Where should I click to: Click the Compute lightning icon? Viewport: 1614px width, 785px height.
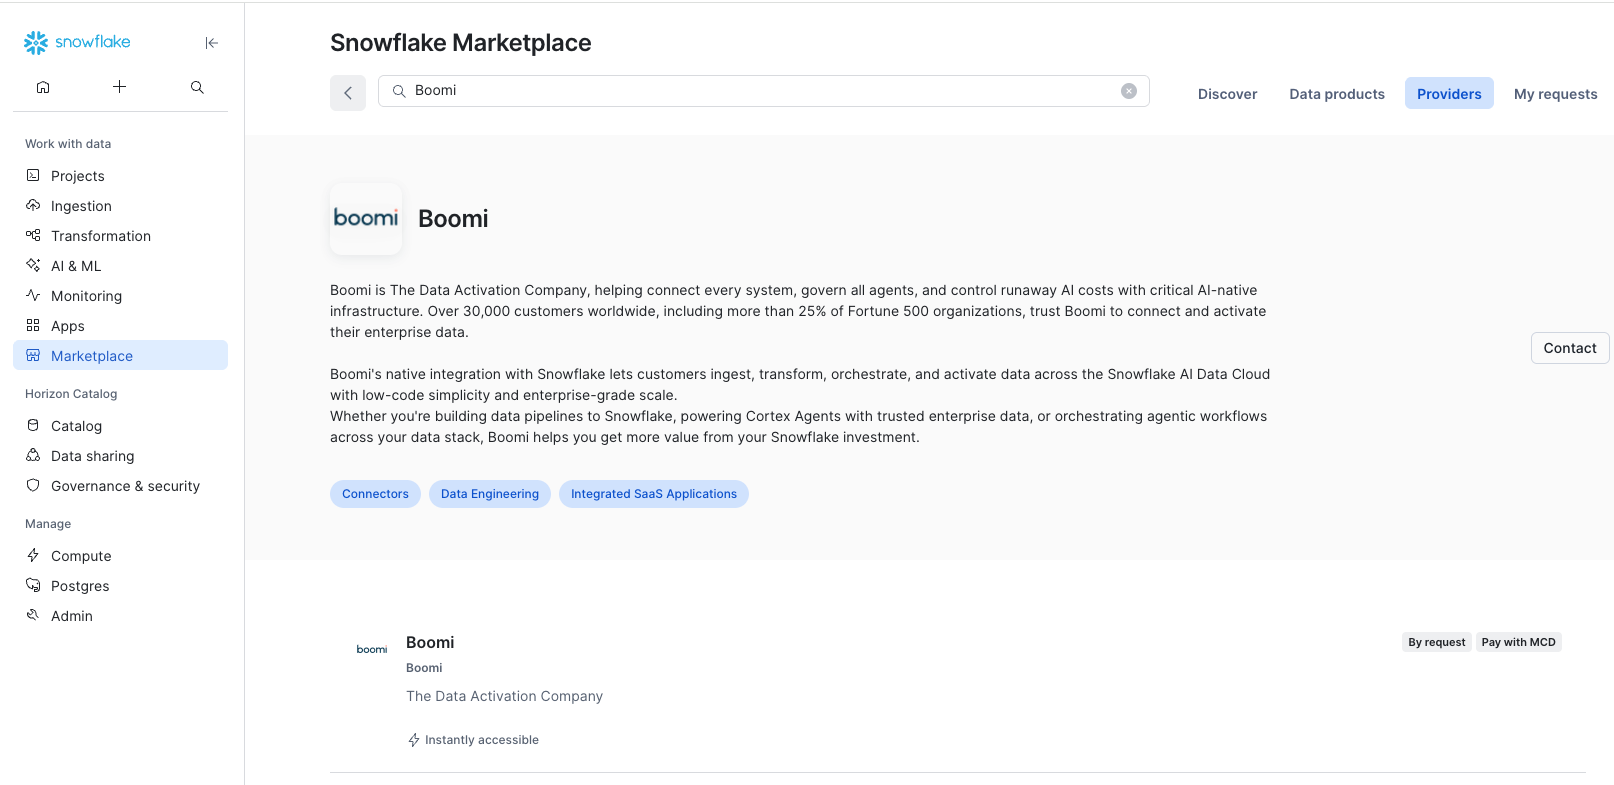click(x=33, y=555)
